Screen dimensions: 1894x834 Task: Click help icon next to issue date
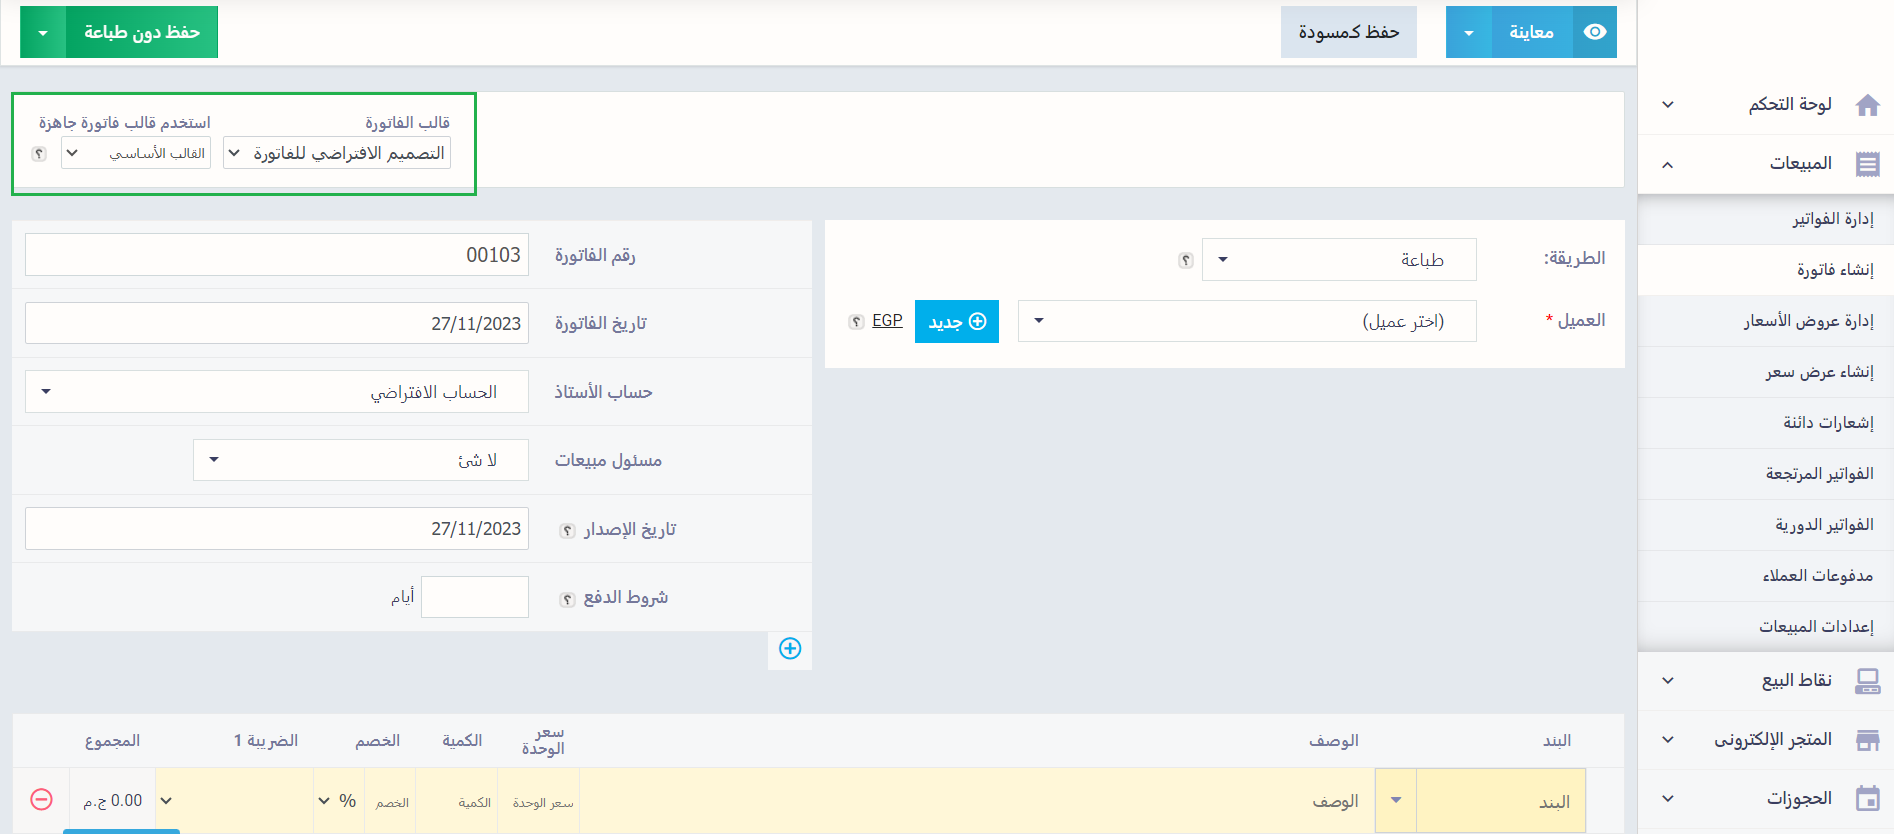coord(567,531)
